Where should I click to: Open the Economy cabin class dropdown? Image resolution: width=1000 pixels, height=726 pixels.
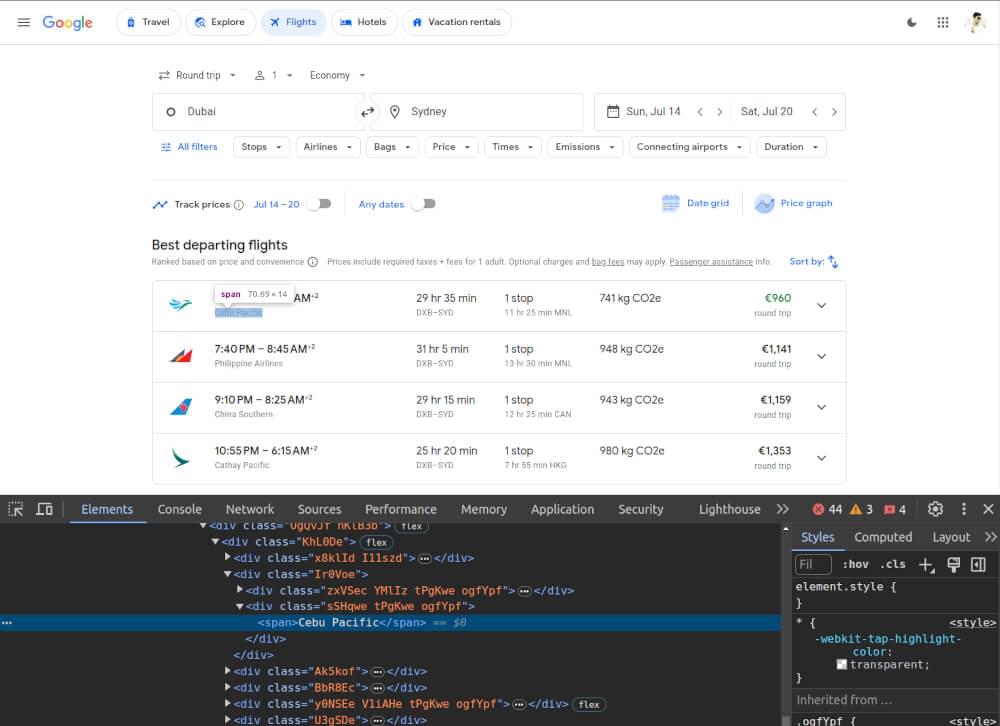(336, 75)
